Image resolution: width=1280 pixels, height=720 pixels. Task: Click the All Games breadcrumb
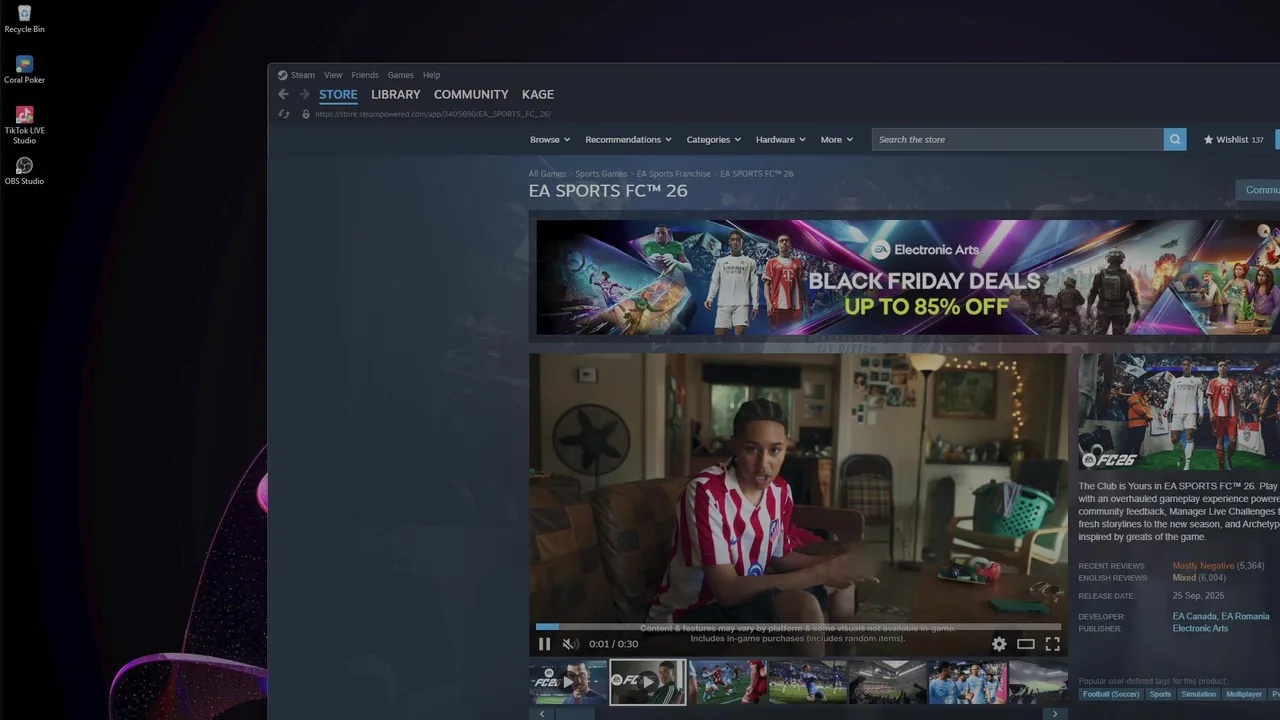(547, 174)
